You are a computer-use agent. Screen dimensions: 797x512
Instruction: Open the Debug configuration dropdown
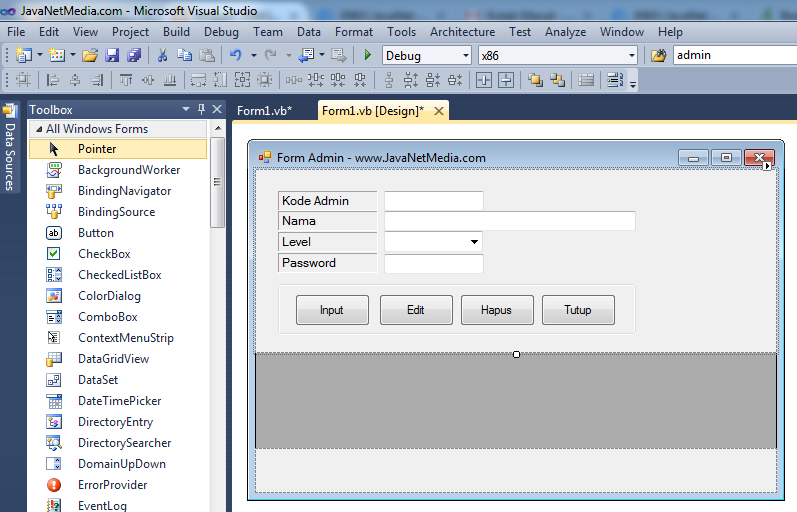[466, 55]
